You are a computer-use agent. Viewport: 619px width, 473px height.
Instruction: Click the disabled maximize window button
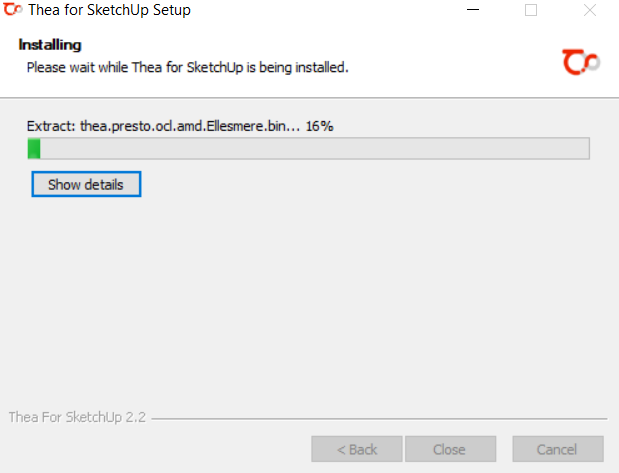click(x=531, y=10)
